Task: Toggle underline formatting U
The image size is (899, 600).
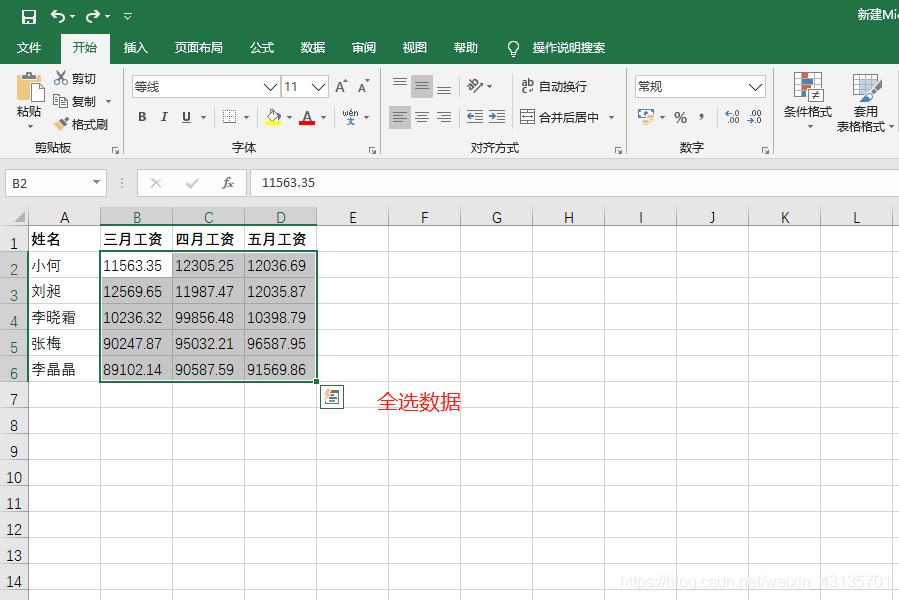Action: 186,117
